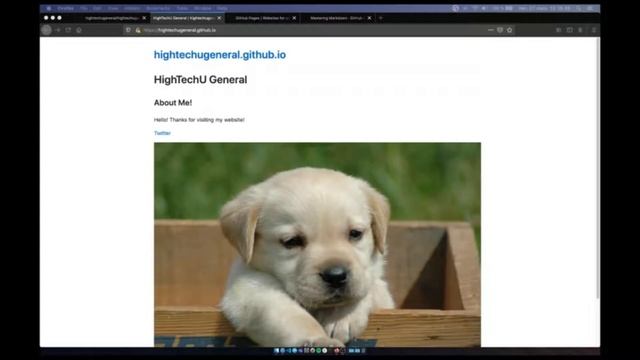
Task: Click the 'About Me!' heading
Action: pos(173,103)
